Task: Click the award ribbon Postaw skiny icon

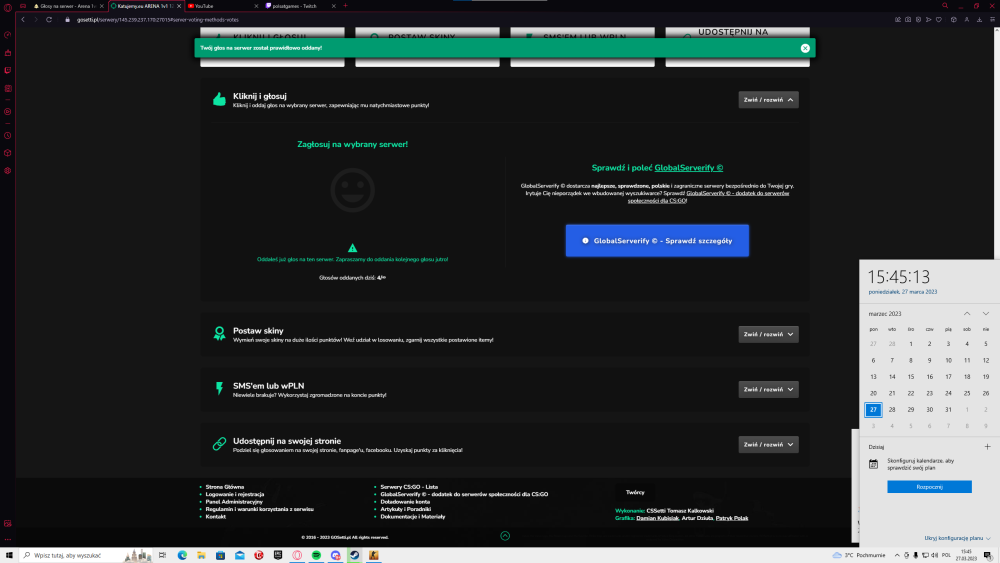Action: [x=219, y=333]
